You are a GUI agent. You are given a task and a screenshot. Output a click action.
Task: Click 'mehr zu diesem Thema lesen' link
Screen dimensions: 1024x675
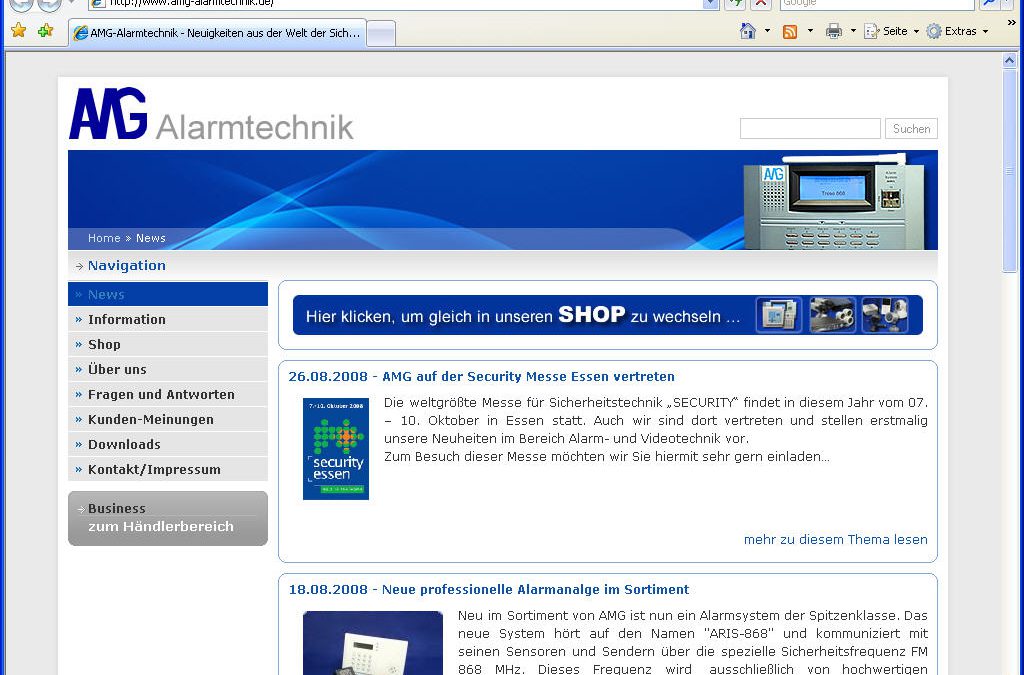835,539
